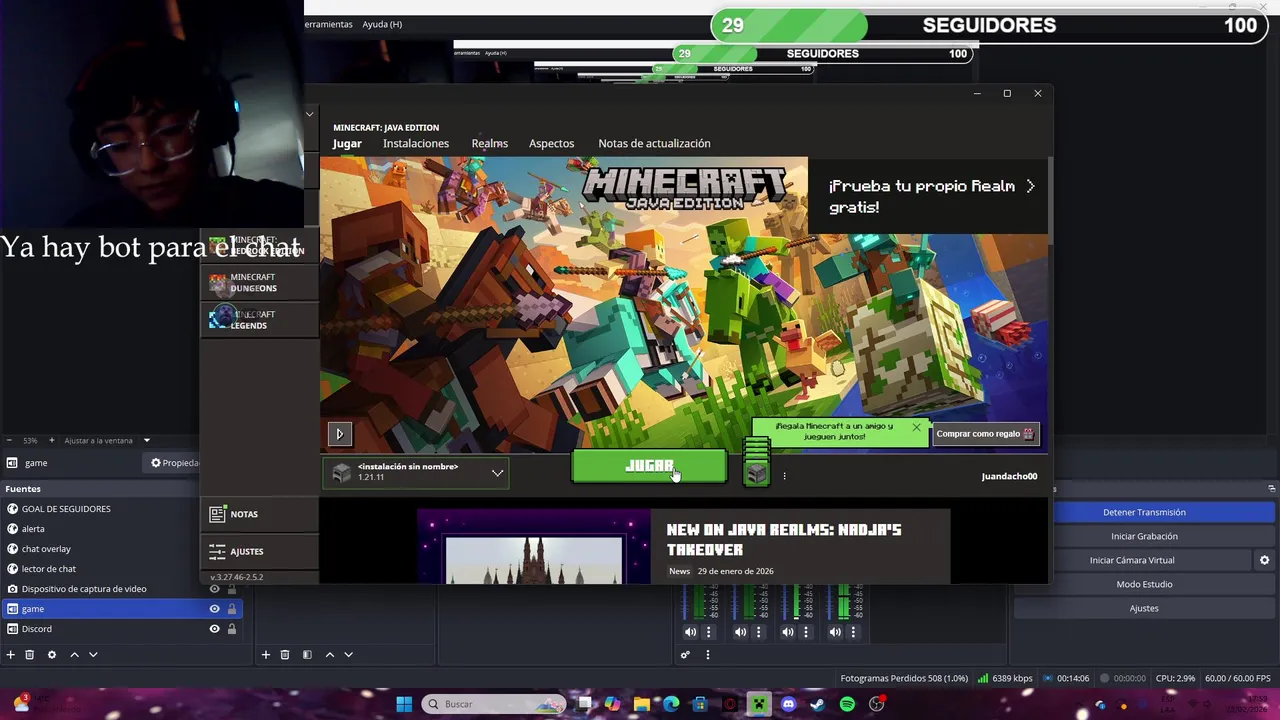Click the taskbar Buscar search box

pyautogui.click(x=495, y=704)
